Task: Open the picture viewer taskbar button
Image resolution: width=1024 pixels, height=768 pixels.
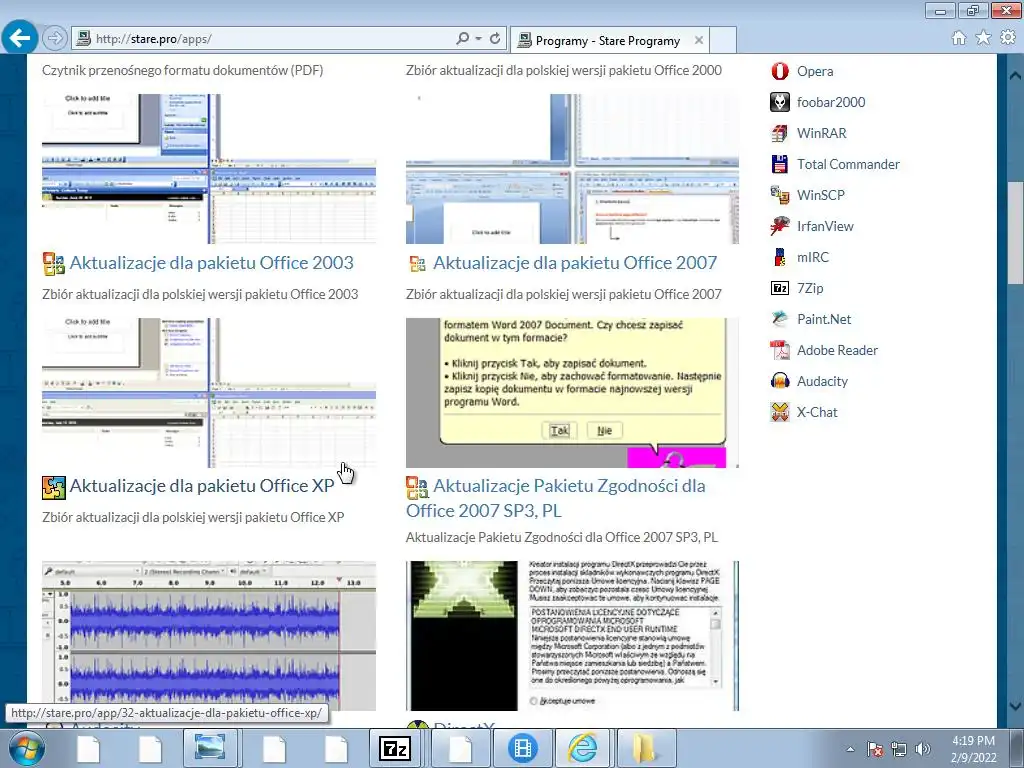Action: tap(210, 748)
